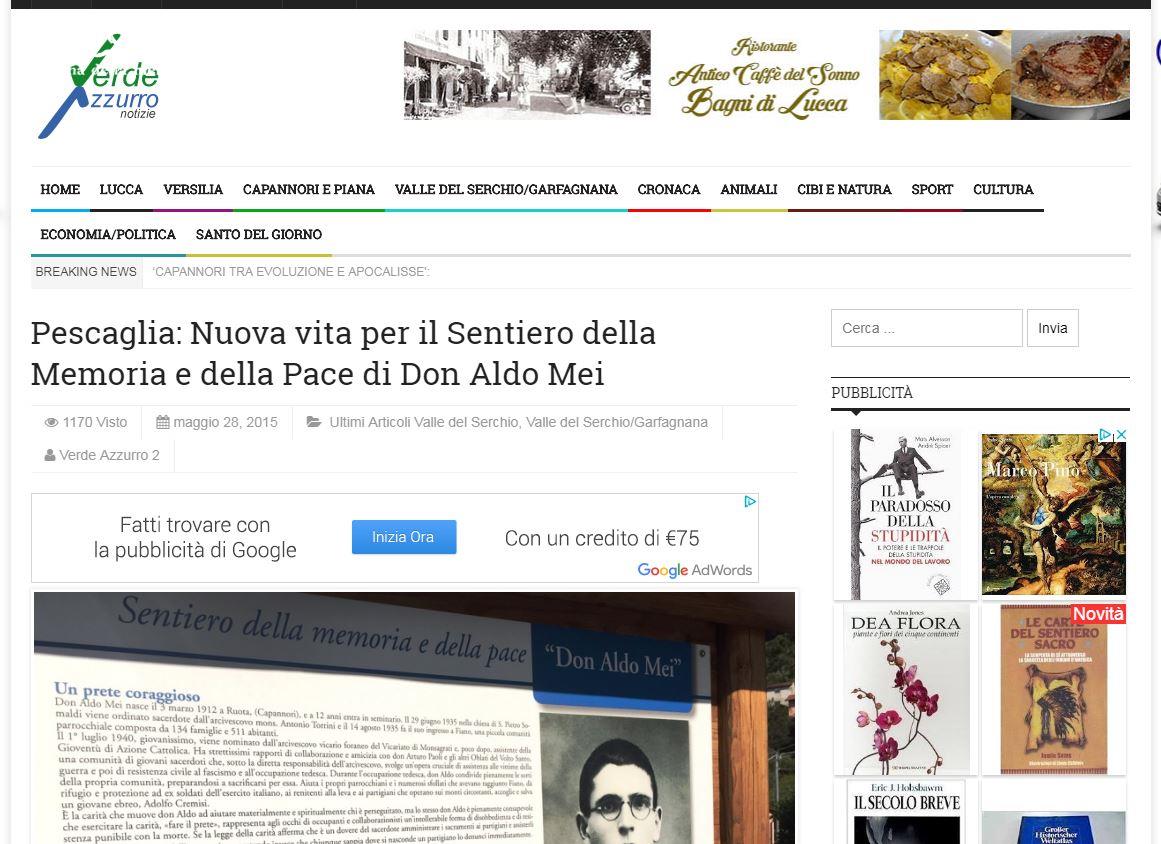Close the sidebar book advertisement
This screenshot has height=844, width=1161.
(x=1121, y=435)
